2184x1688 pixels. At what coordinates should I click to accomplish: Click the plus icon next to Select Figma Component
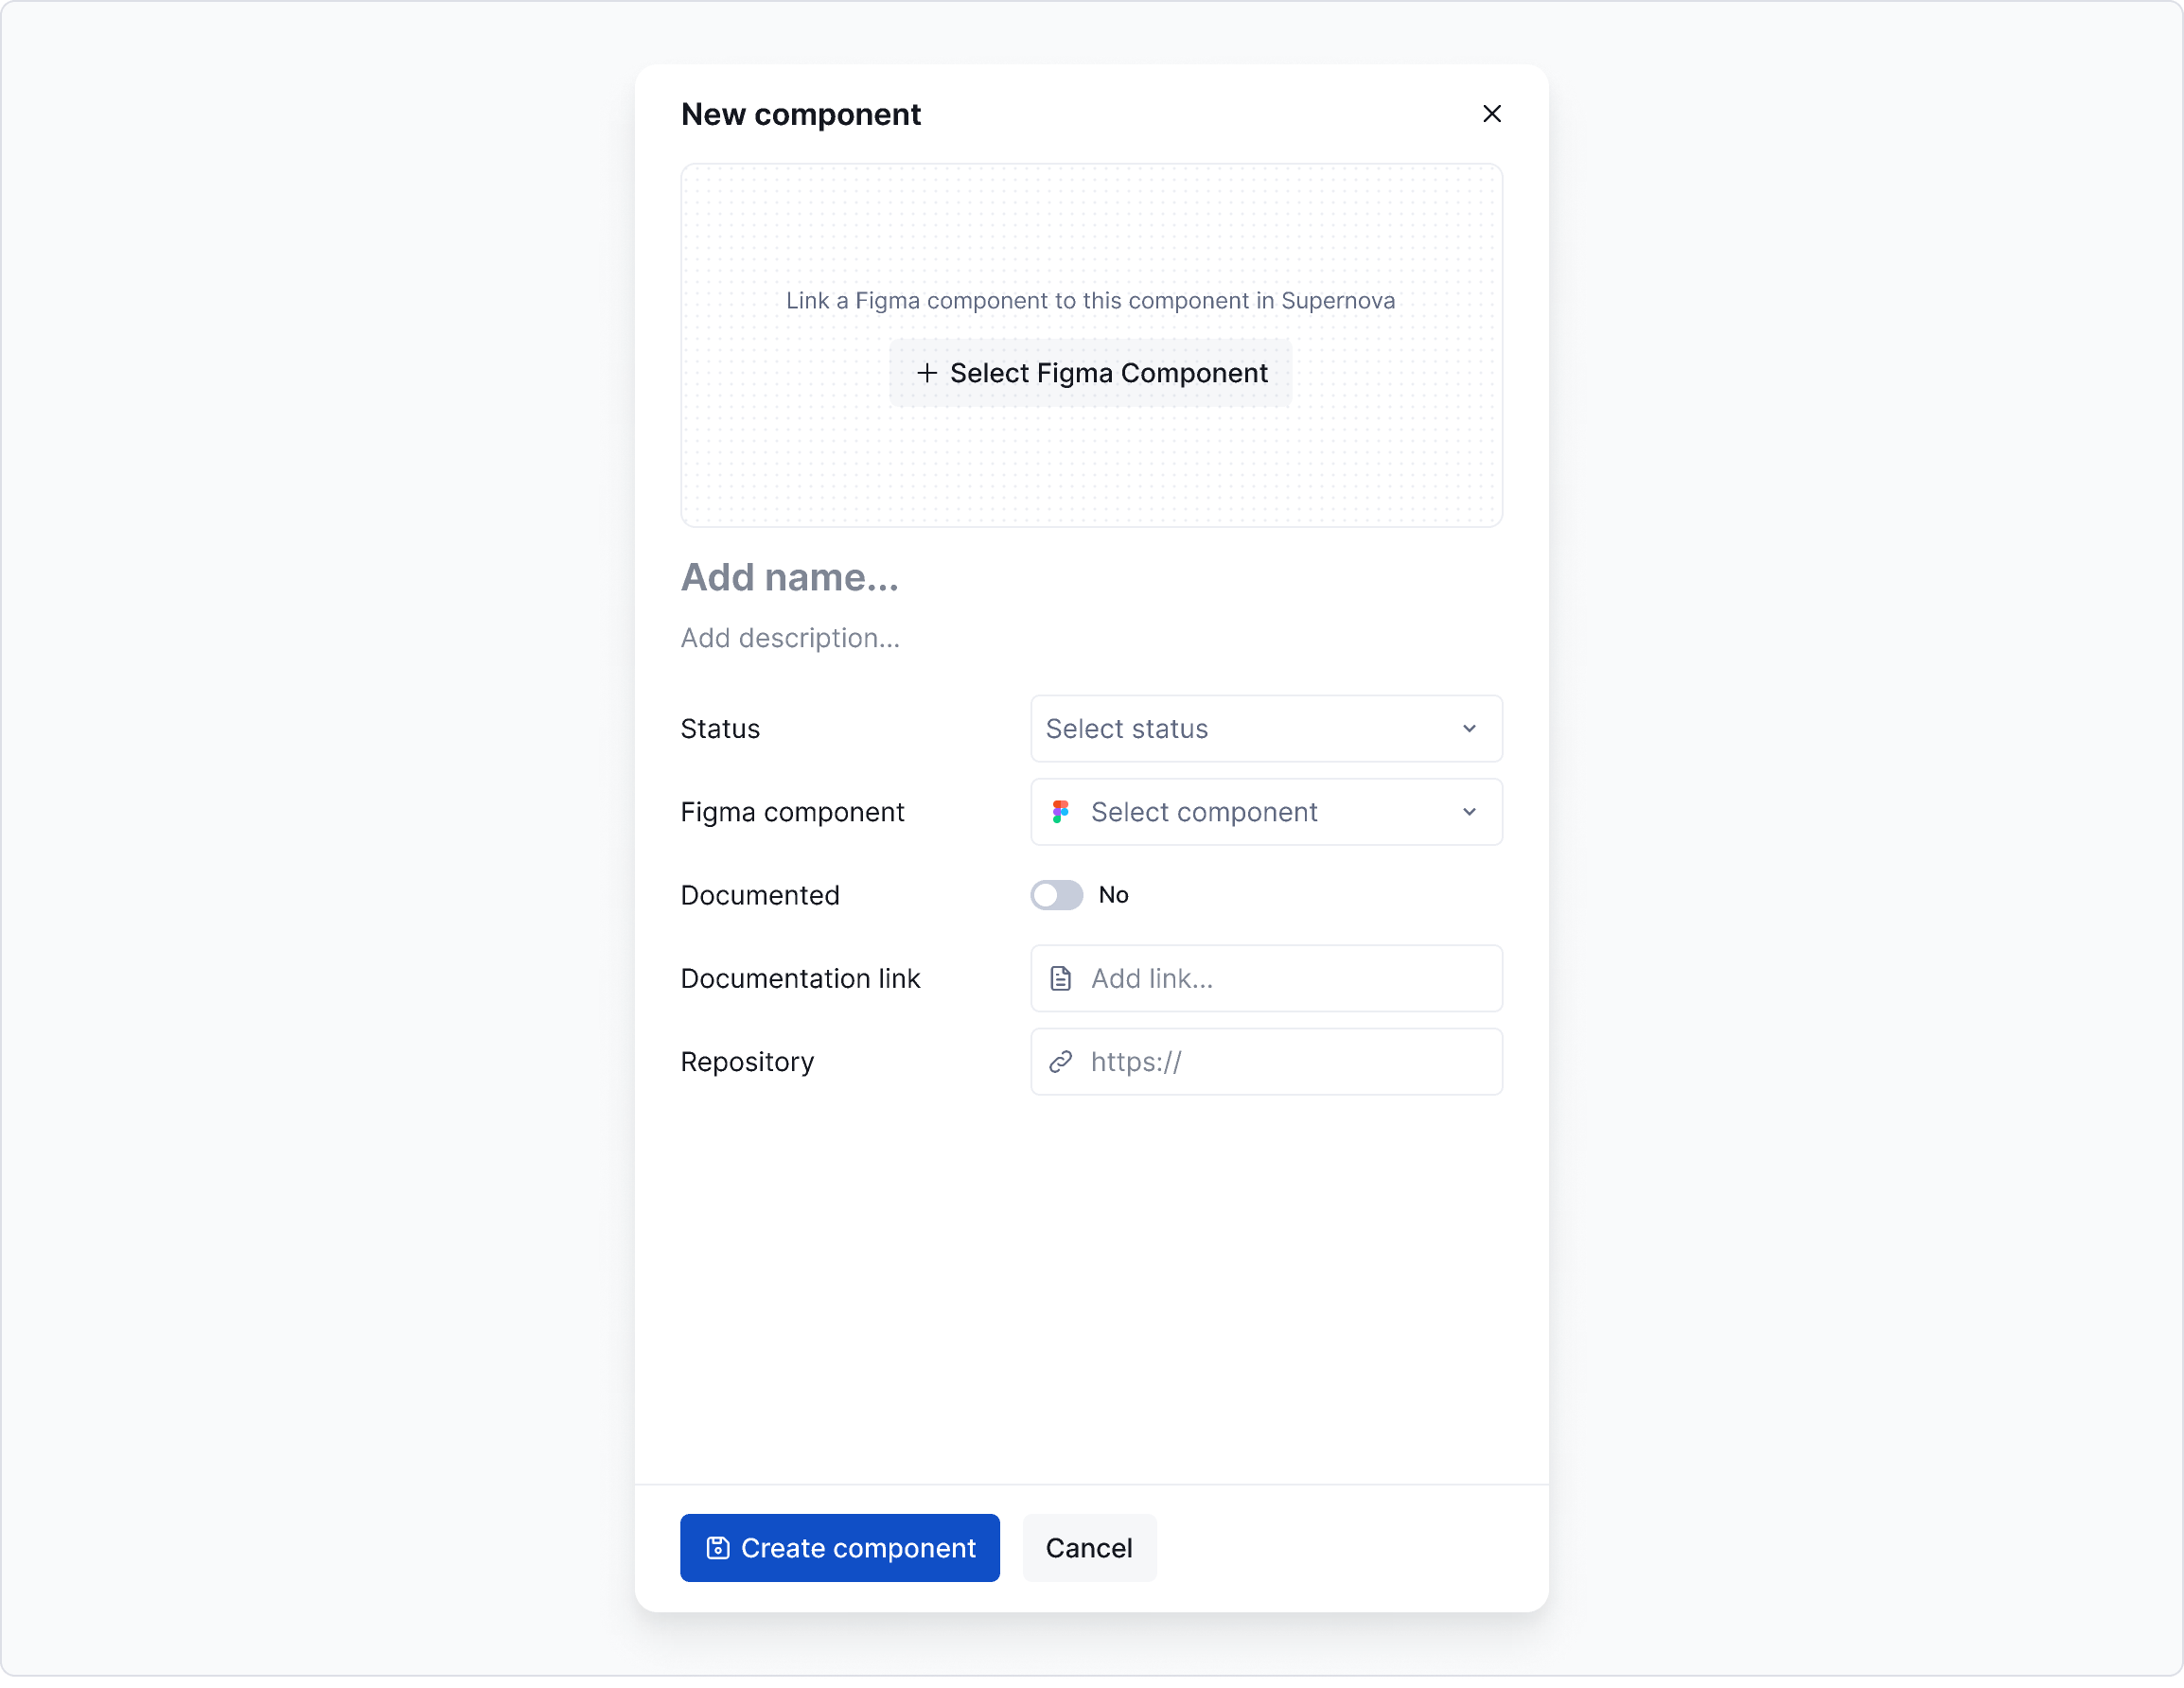coord(927,372)
